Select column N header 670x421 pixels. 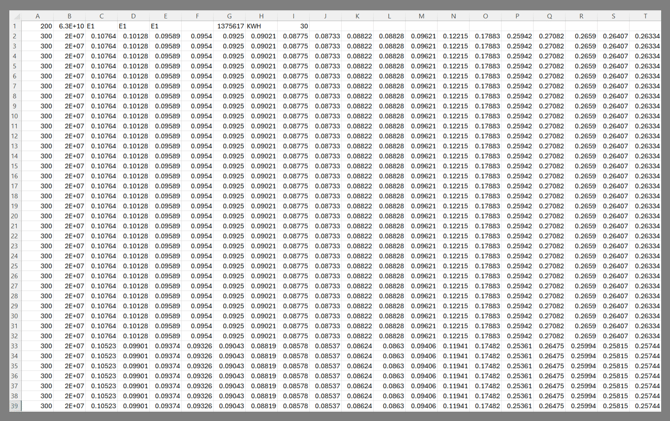[x=453, y=16]
